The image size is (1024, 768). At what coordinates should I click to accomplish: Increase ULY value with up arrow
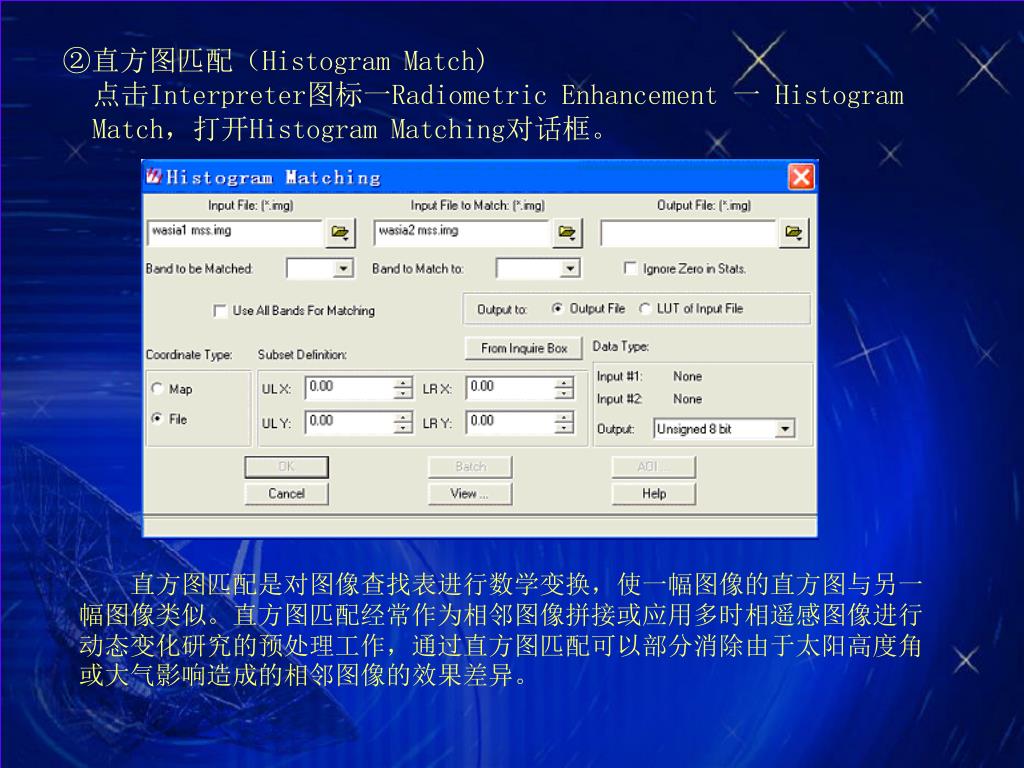pyautogui.click(x=403, y=417)
